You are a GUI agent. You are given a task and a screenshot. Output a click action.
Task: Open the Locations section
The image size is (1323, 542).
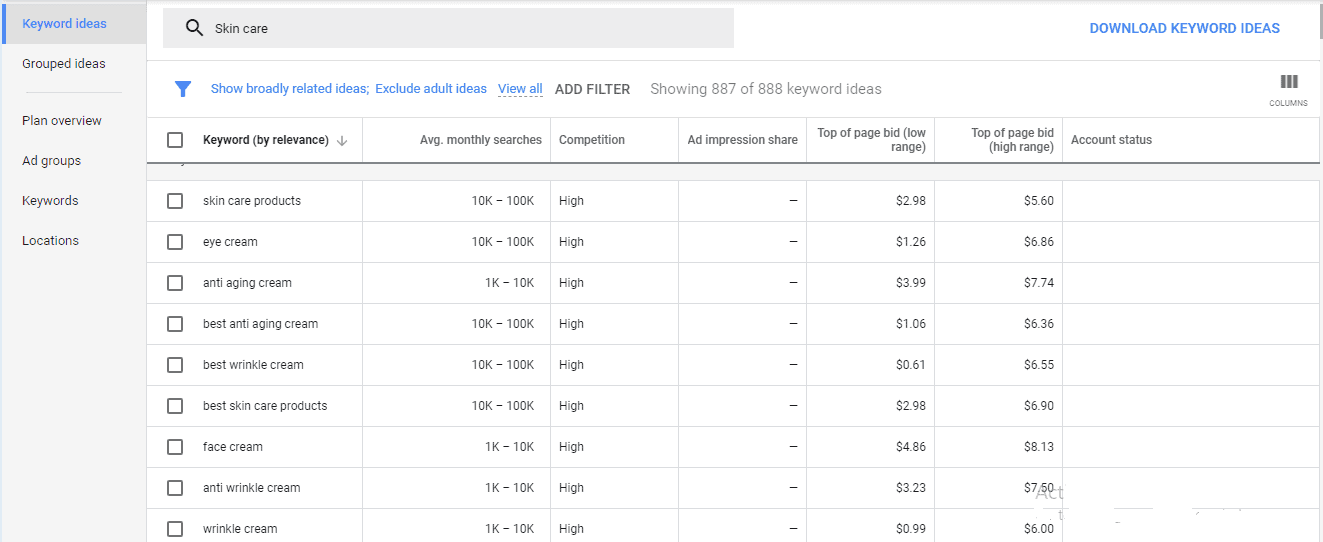click(x=50, y=240)
